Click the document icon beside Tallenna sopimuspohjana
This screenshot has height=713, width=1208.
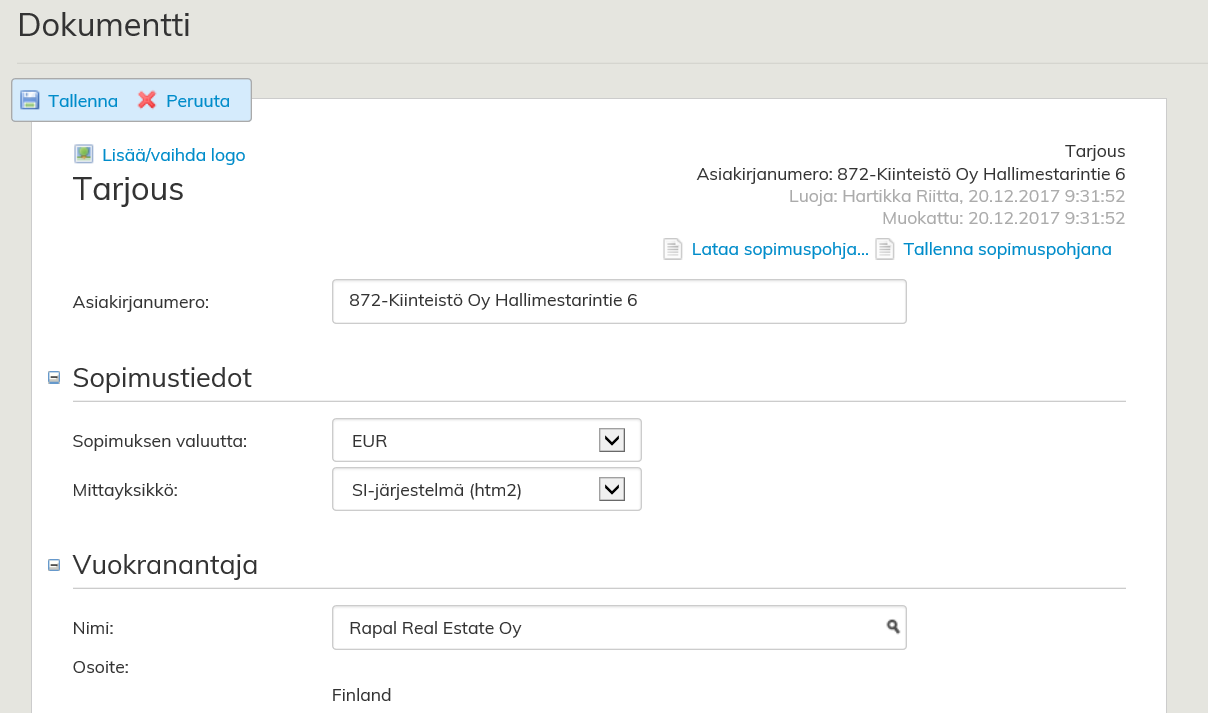click(885, 249)
